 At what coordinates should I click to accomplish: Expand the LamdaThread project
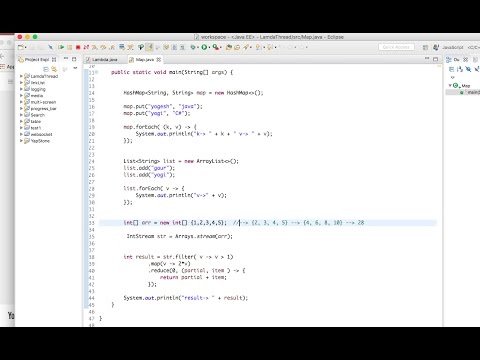click(x=21, y=76)
